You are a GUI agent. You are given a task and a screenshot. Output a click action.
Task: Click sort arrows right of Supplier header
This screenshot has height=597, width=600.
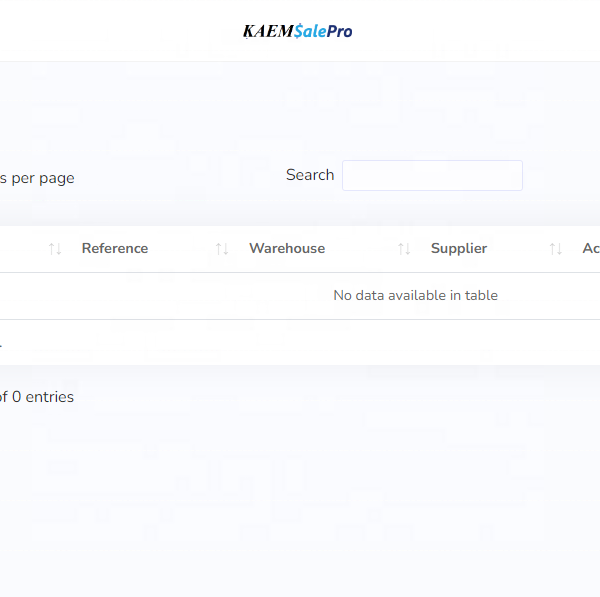pyautogui.click(x=555, y=249)
